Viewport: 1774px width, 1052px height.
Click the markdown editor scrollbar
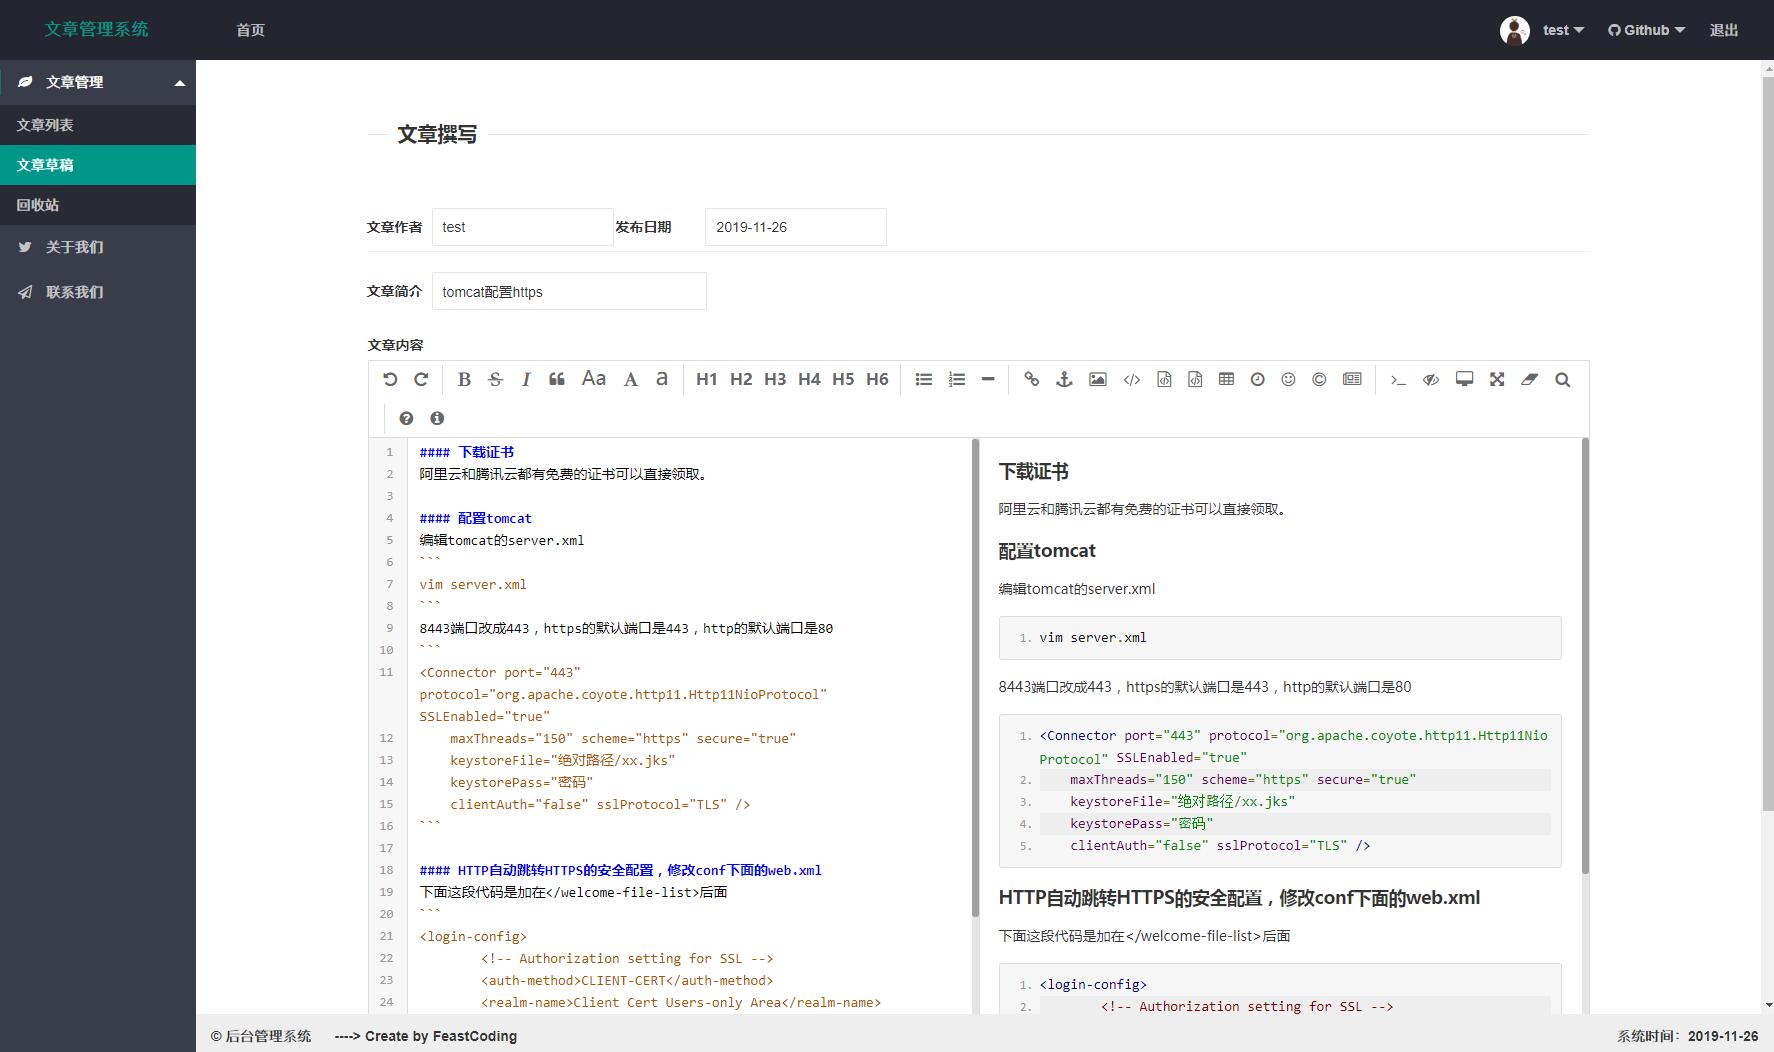click(975, 677)
